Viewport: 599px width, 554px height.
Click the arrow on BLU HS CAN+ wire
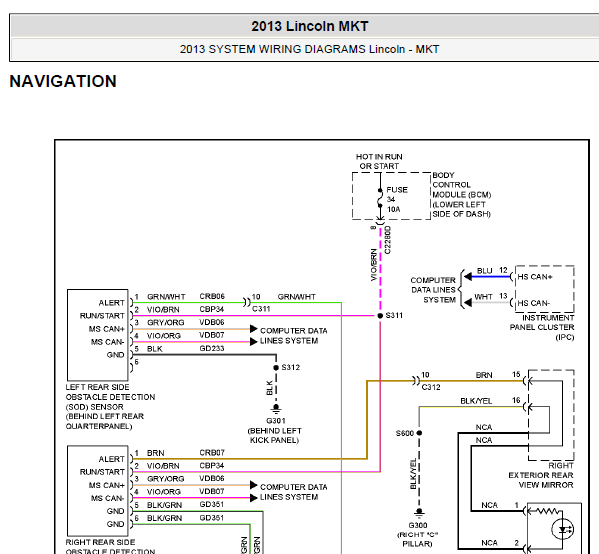tap(468, 277)
